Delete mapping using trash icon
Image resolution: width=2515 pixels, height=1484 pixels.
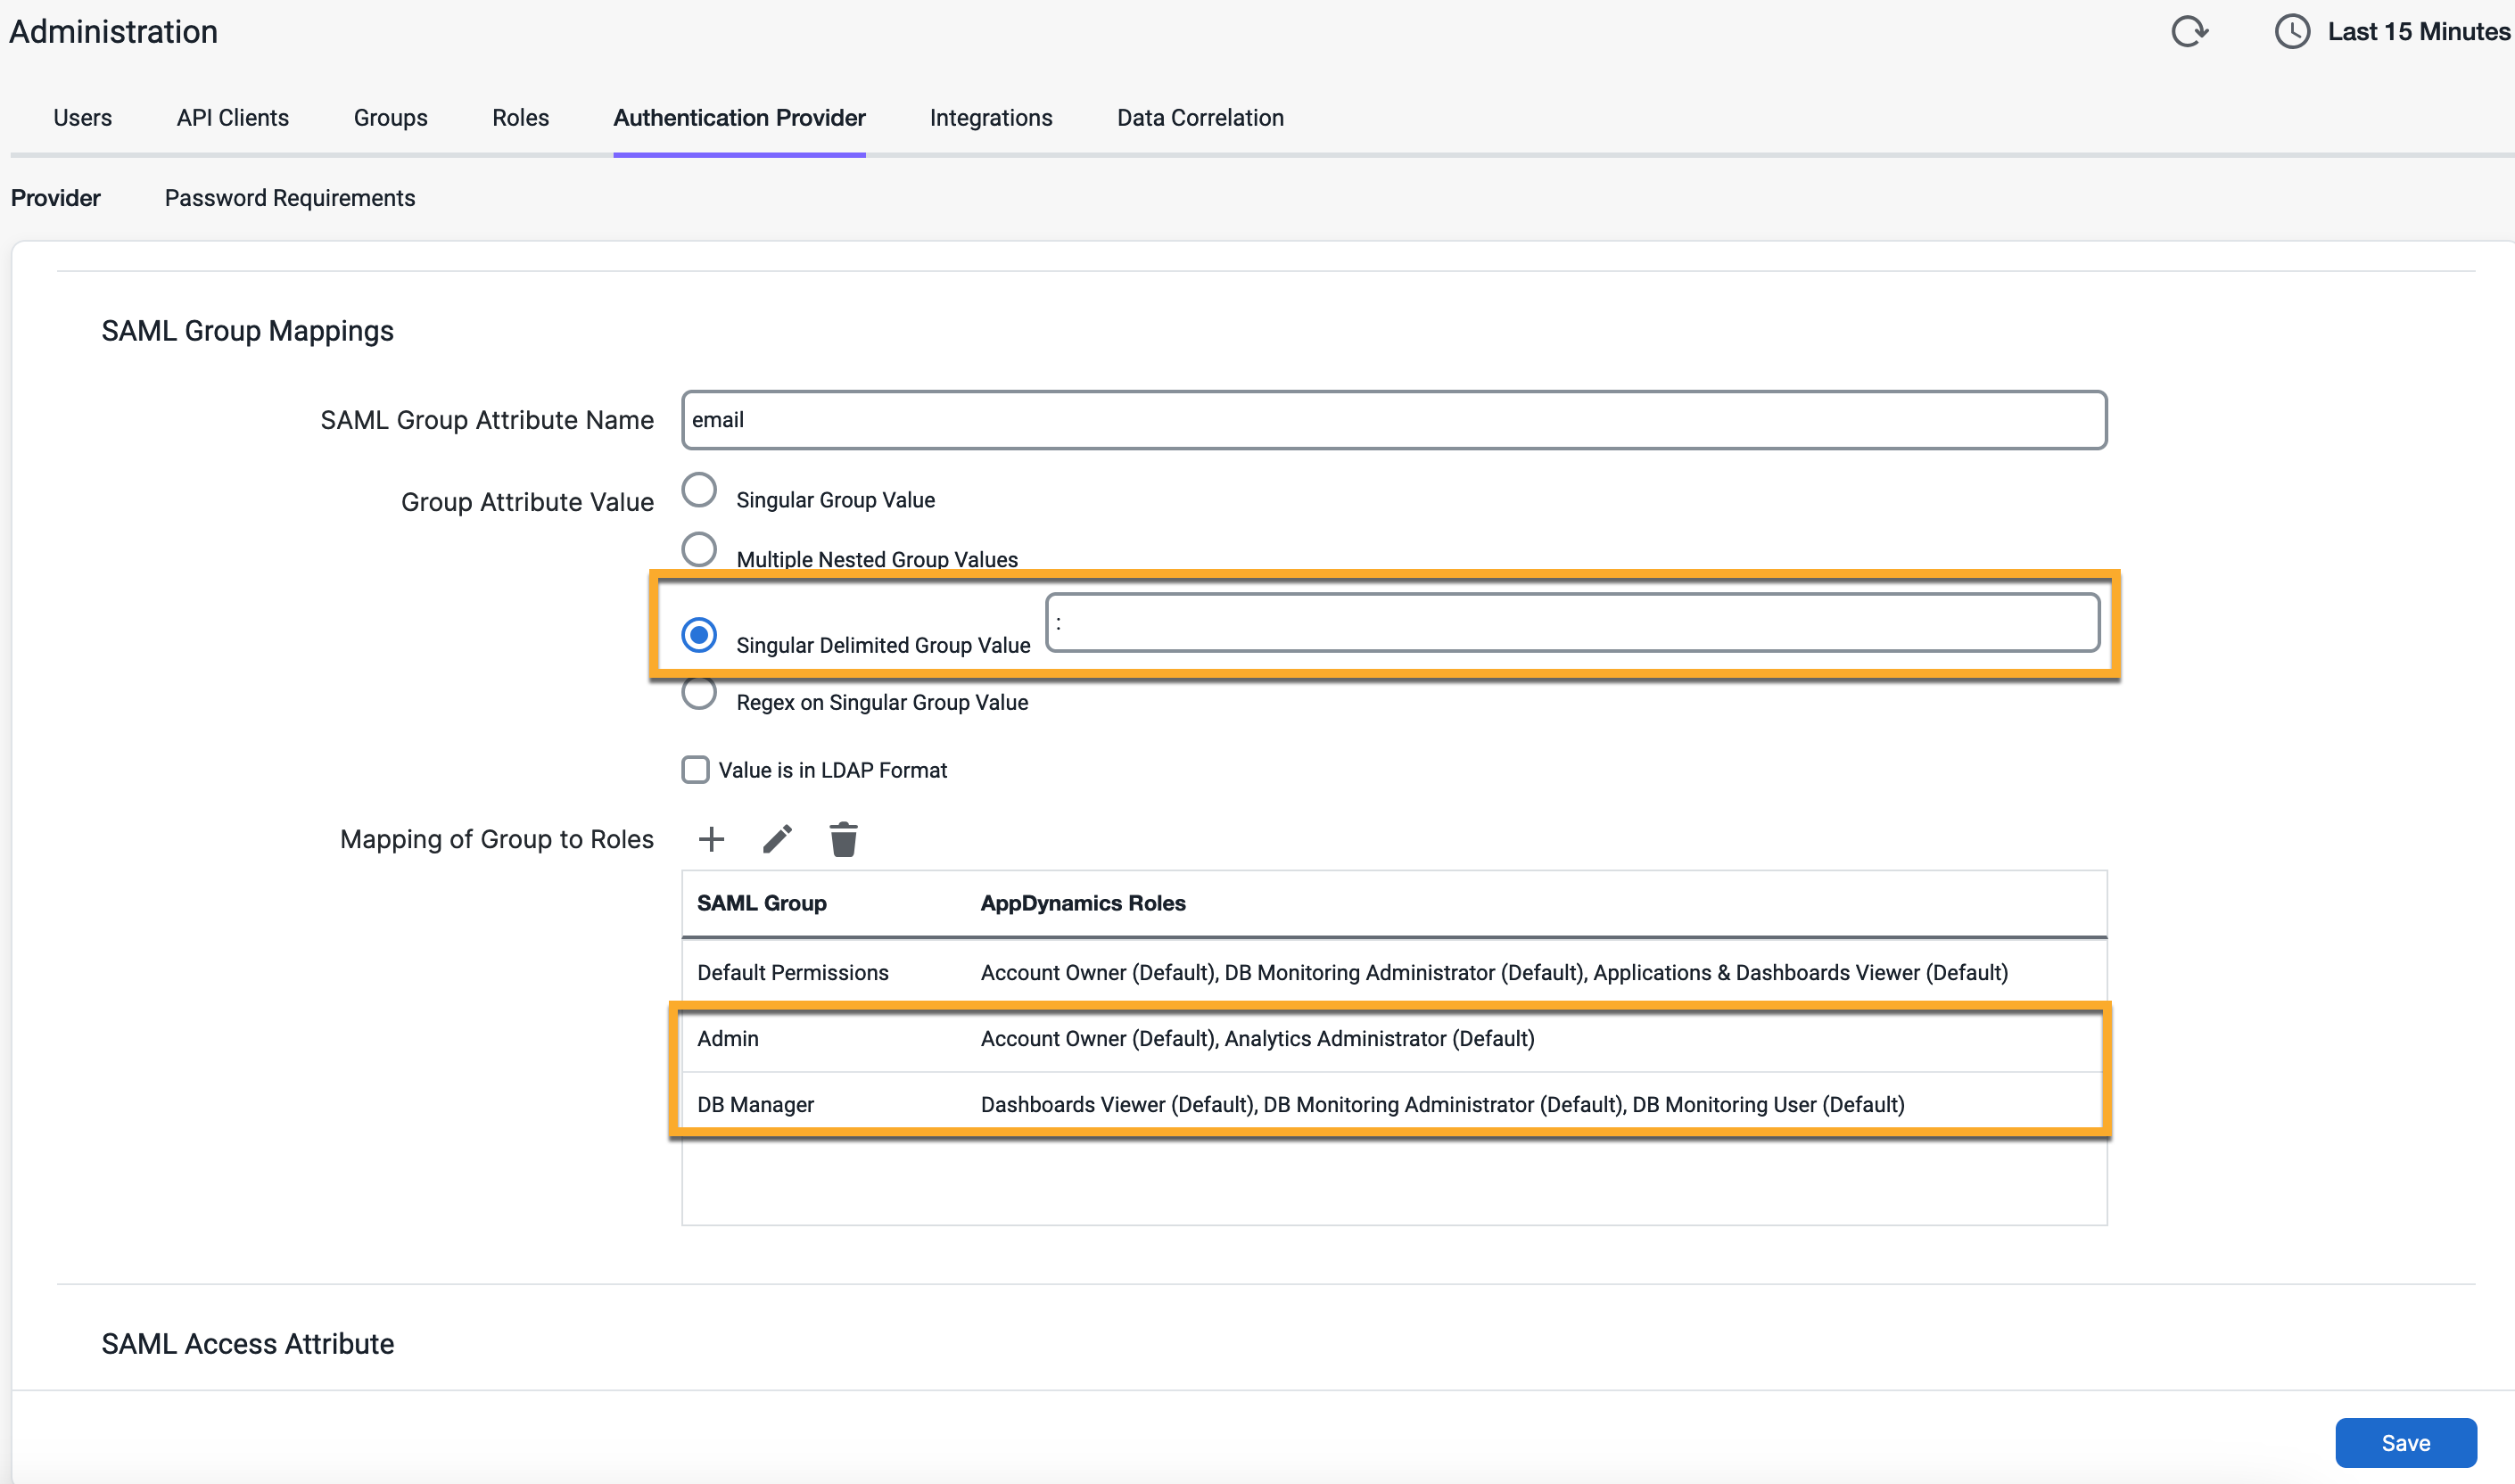pyautogui.click(x=843, y=839)
